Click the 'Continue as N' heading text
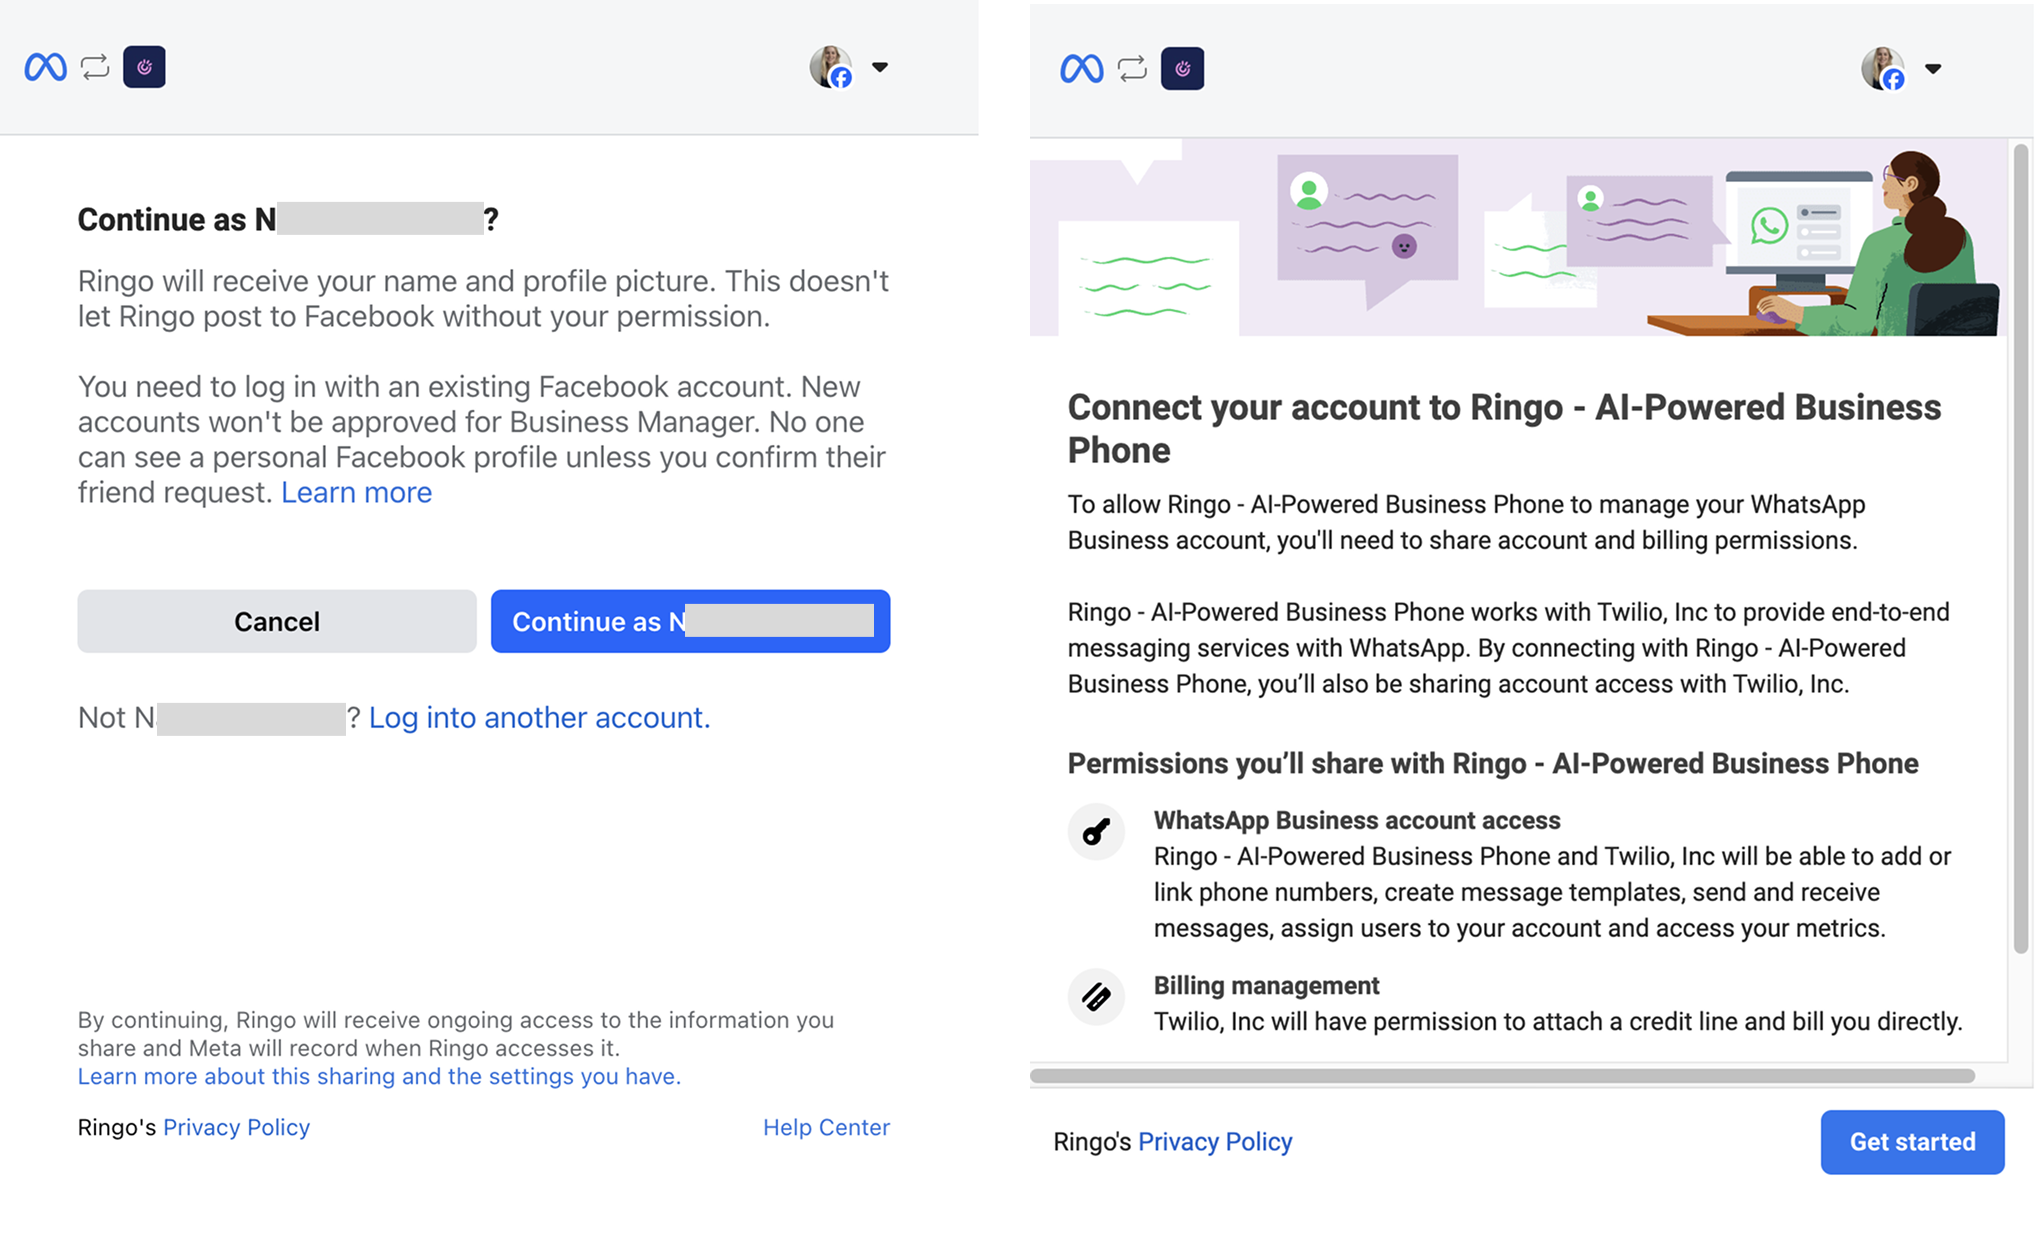2041x1243 pixels. pyautogui.click(x=288, y=219)
